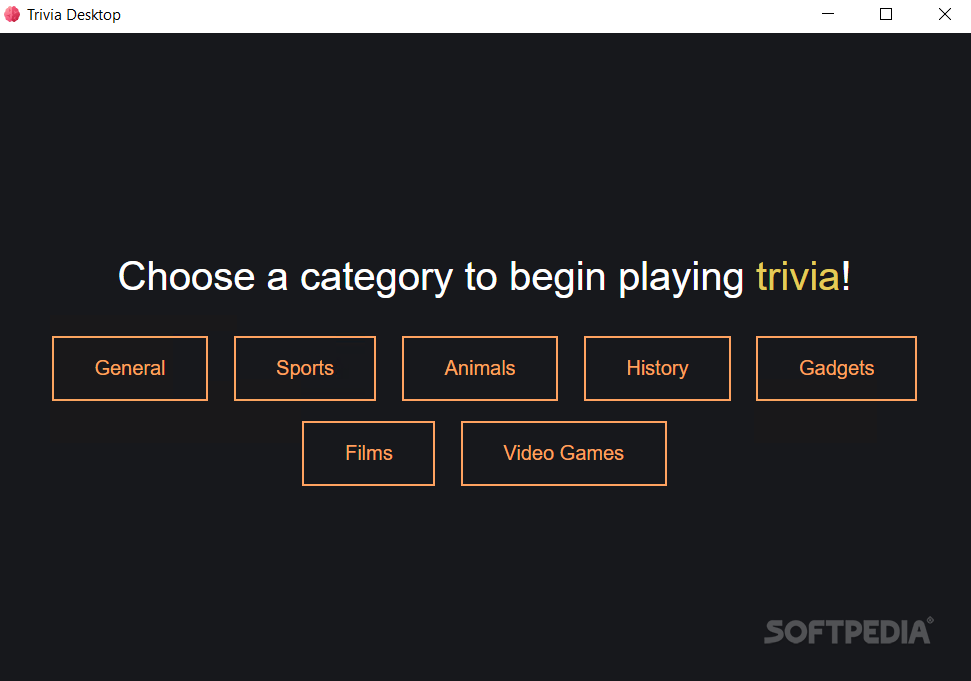
Task: Choose the Animals category
Action: click(x=480, y=368)
